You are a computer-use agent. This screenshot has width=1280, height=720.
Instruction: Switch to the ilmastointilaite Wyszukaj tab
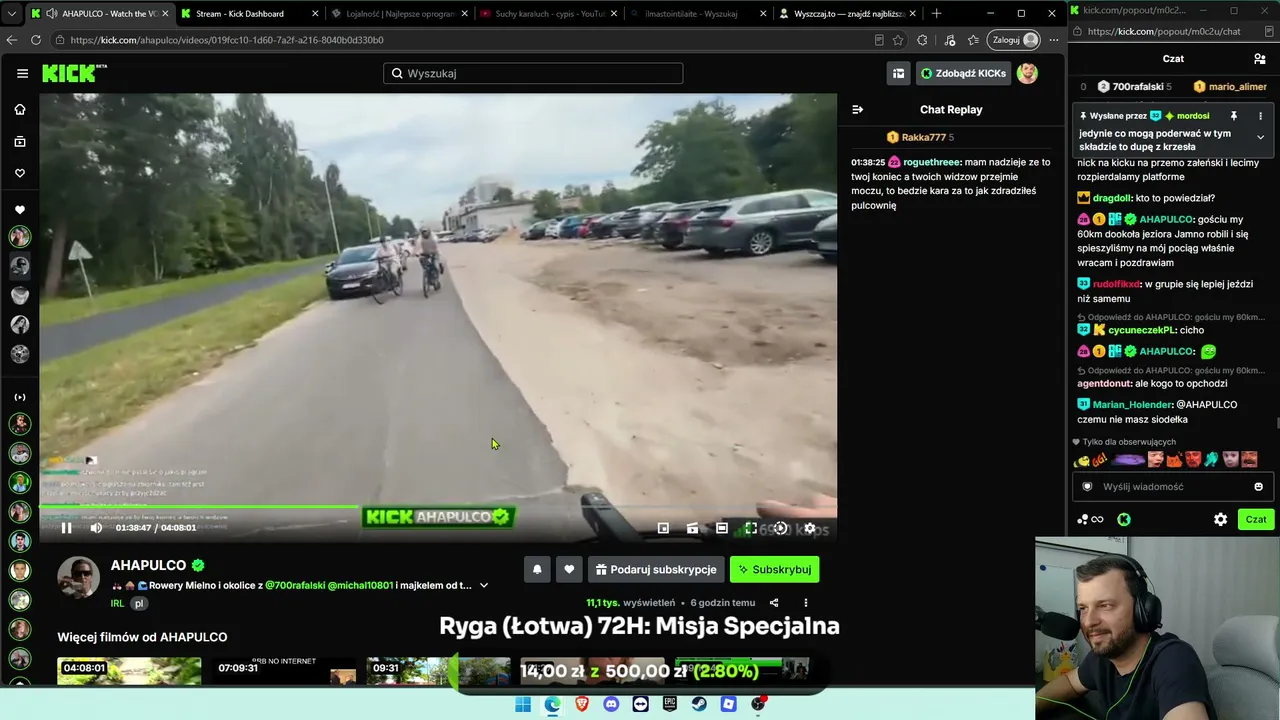[x=698, y=14]
